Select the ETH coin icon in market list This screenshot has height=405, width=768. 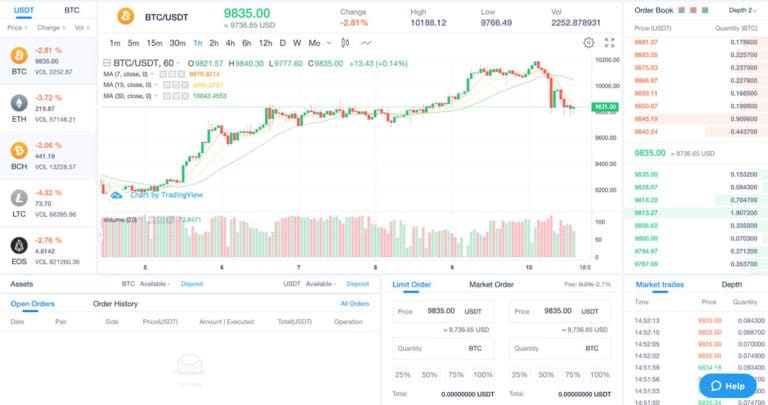coord(19,103)
